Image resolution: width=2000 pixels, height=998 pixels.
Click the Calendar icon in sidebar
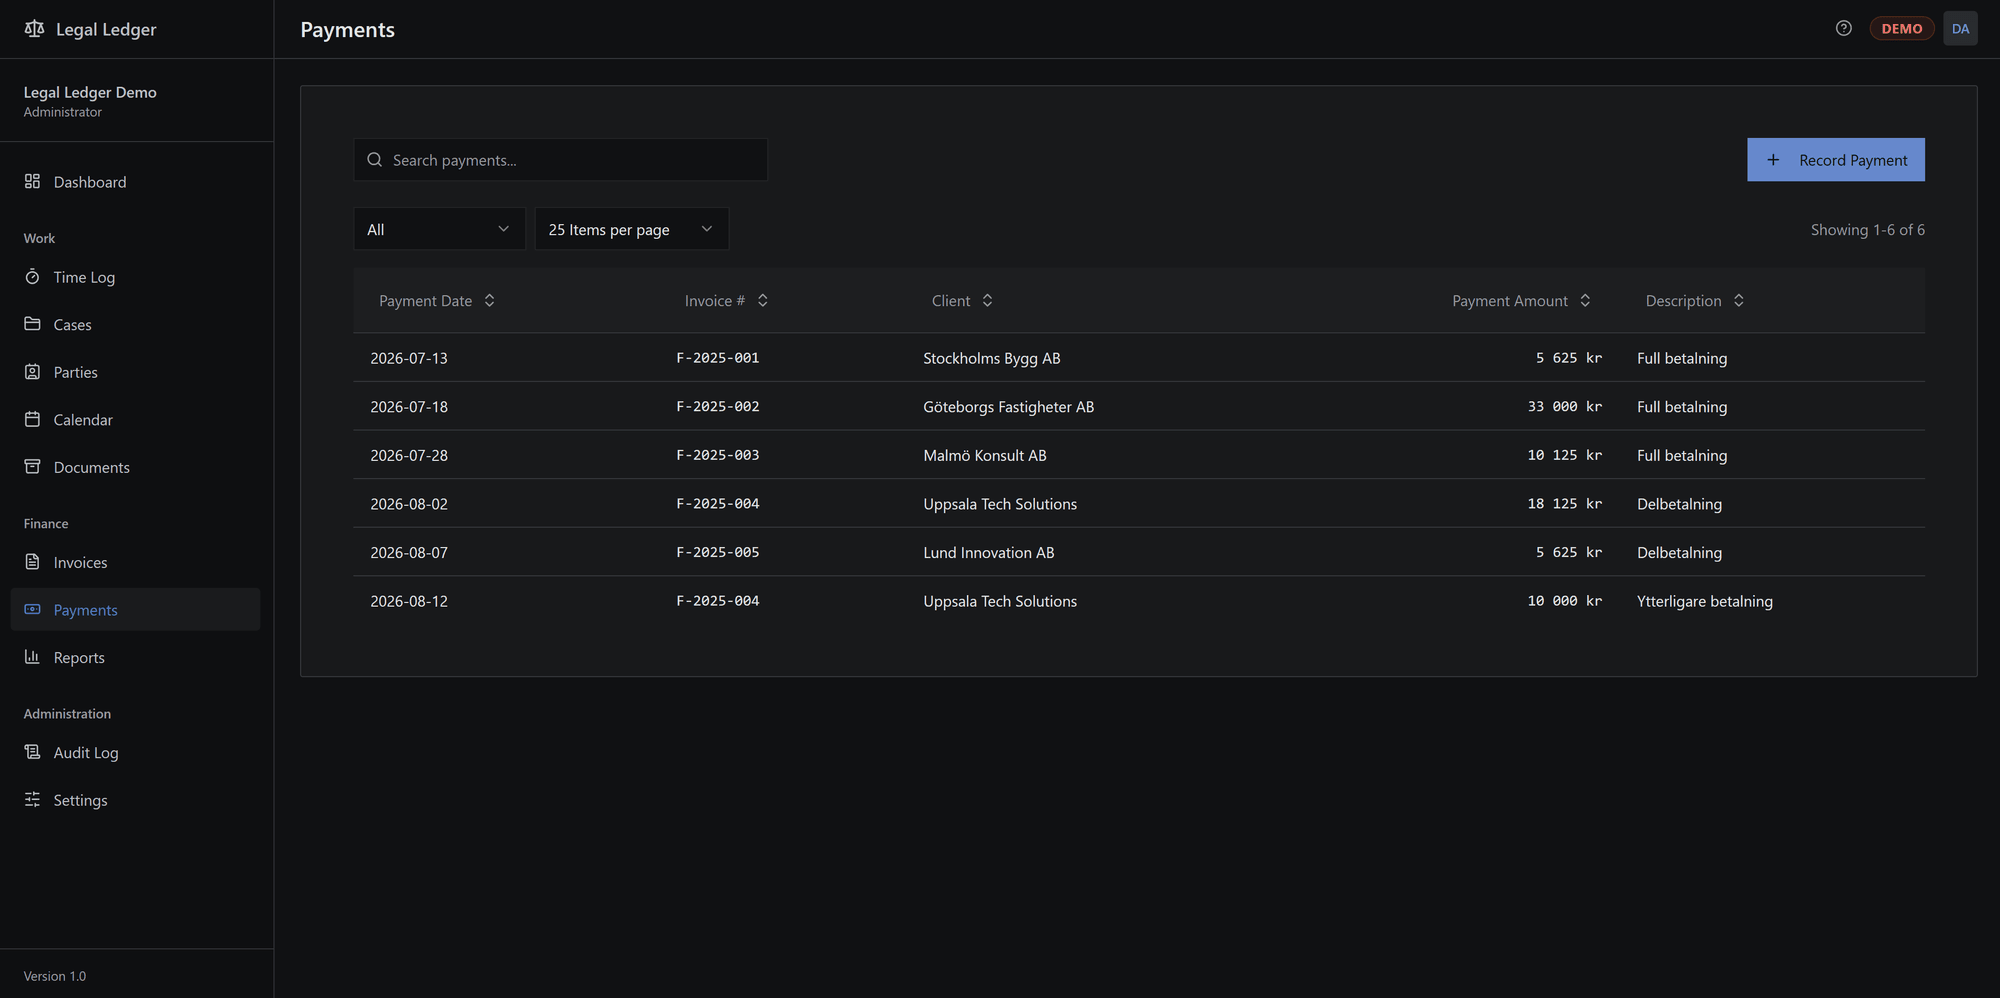(32, 419)
